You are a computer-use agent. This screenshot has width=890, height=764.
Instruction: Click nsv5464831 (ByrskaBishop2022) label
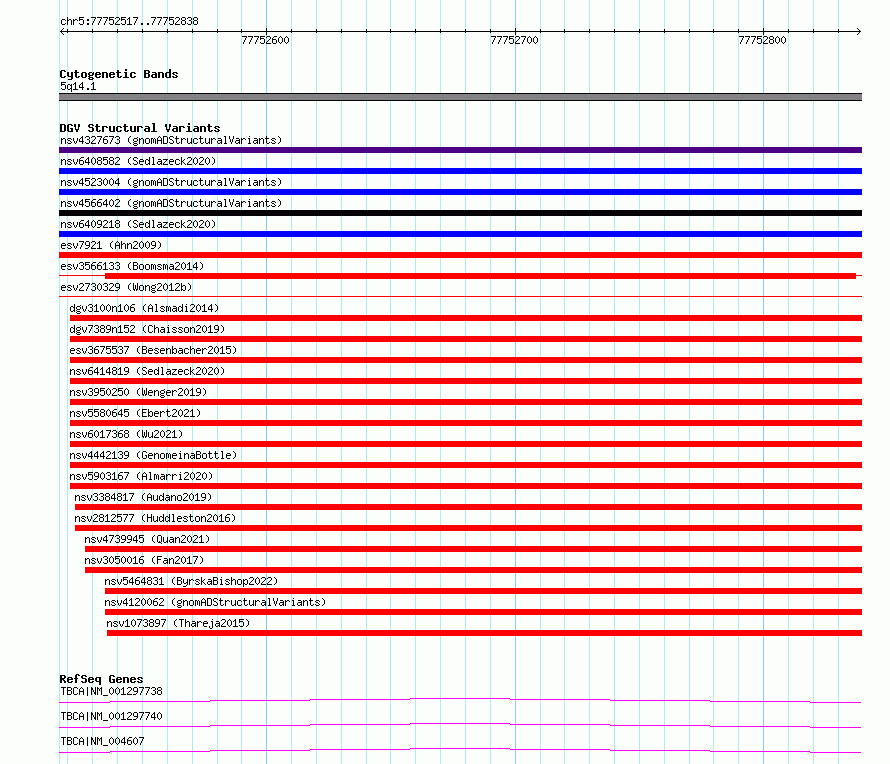click(x=191, y=581)
